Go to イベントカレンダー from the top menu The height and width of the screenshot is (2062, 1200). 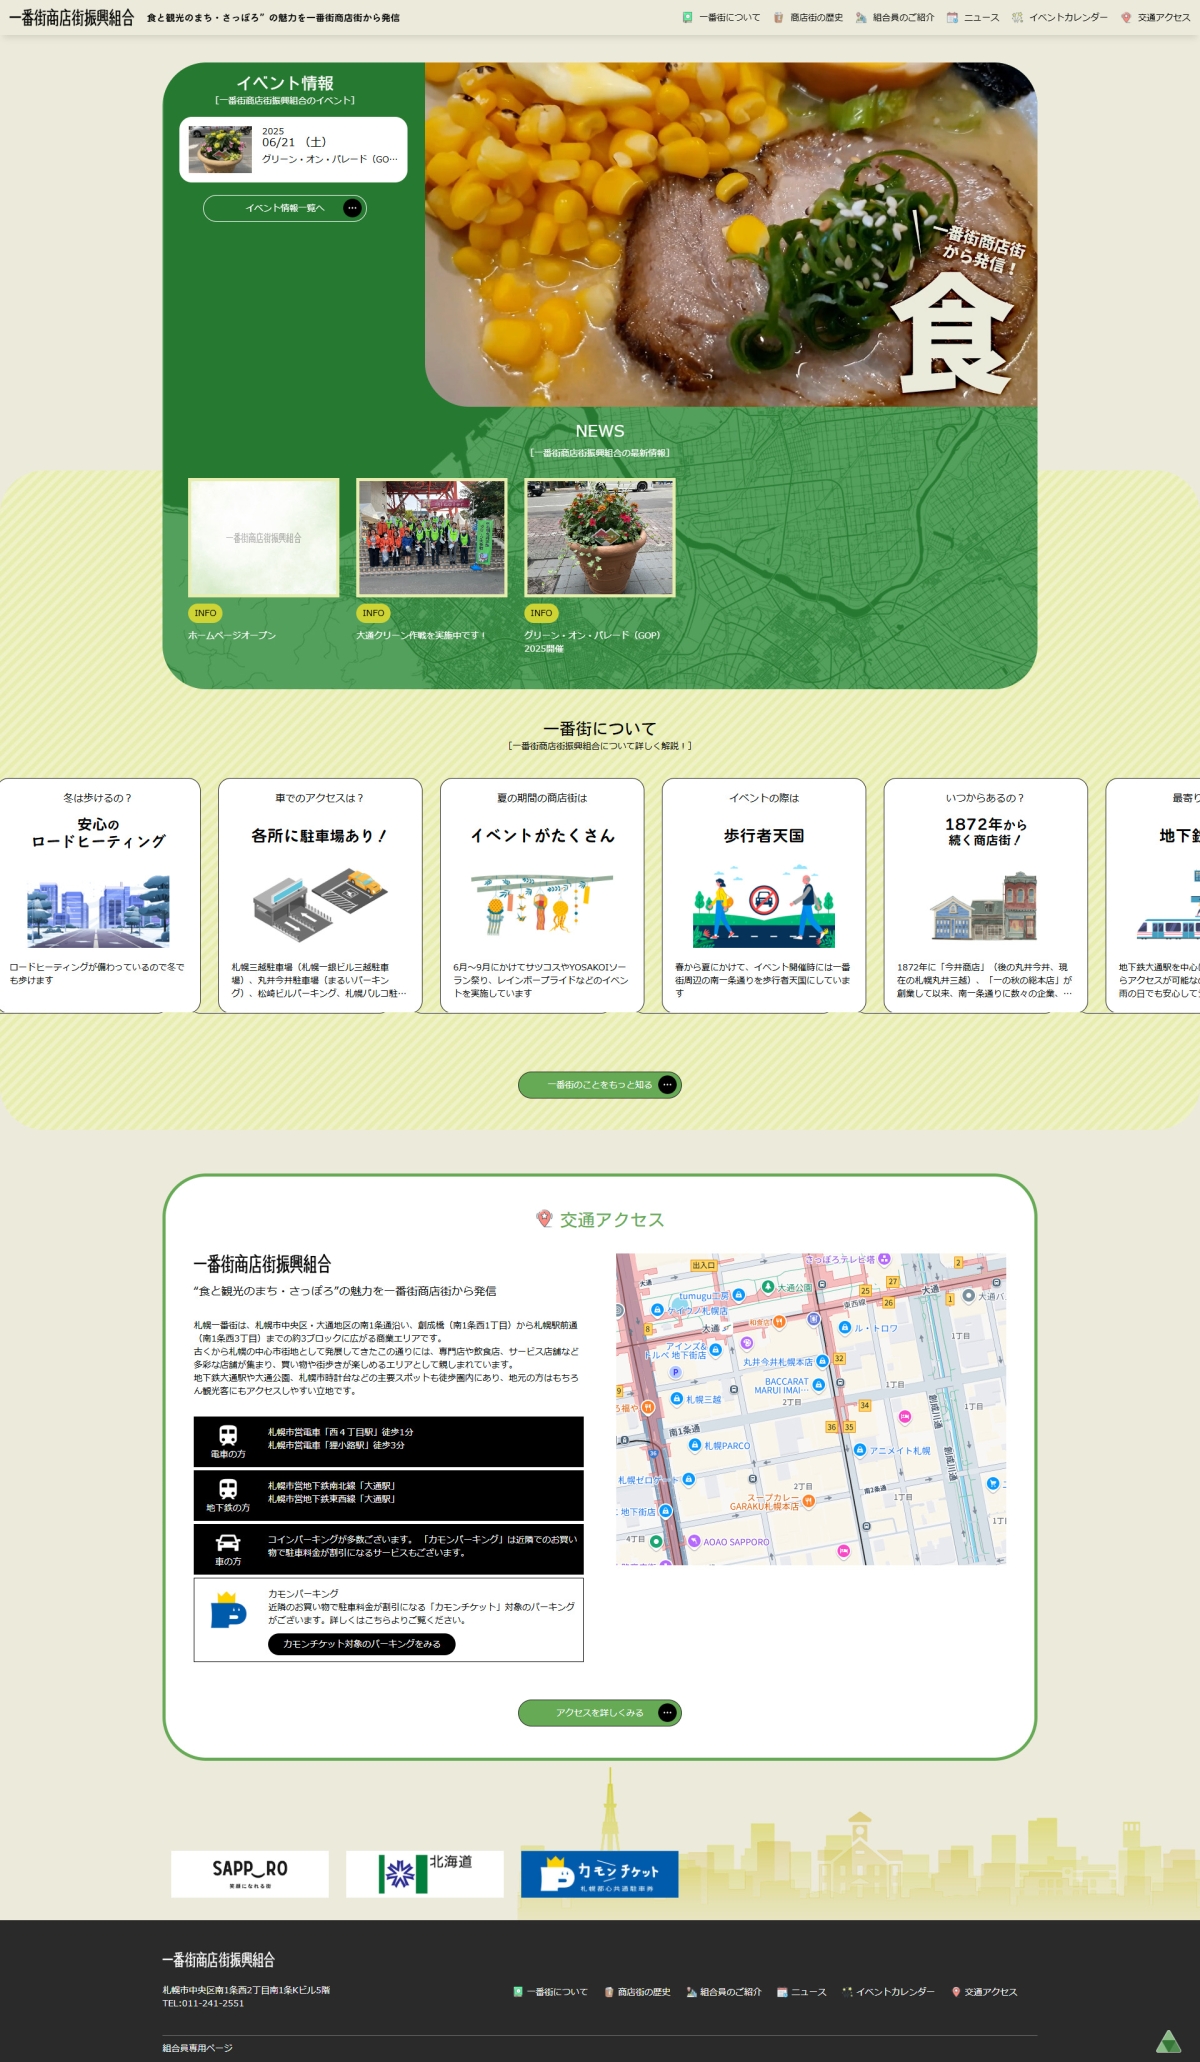(1060, 18)
